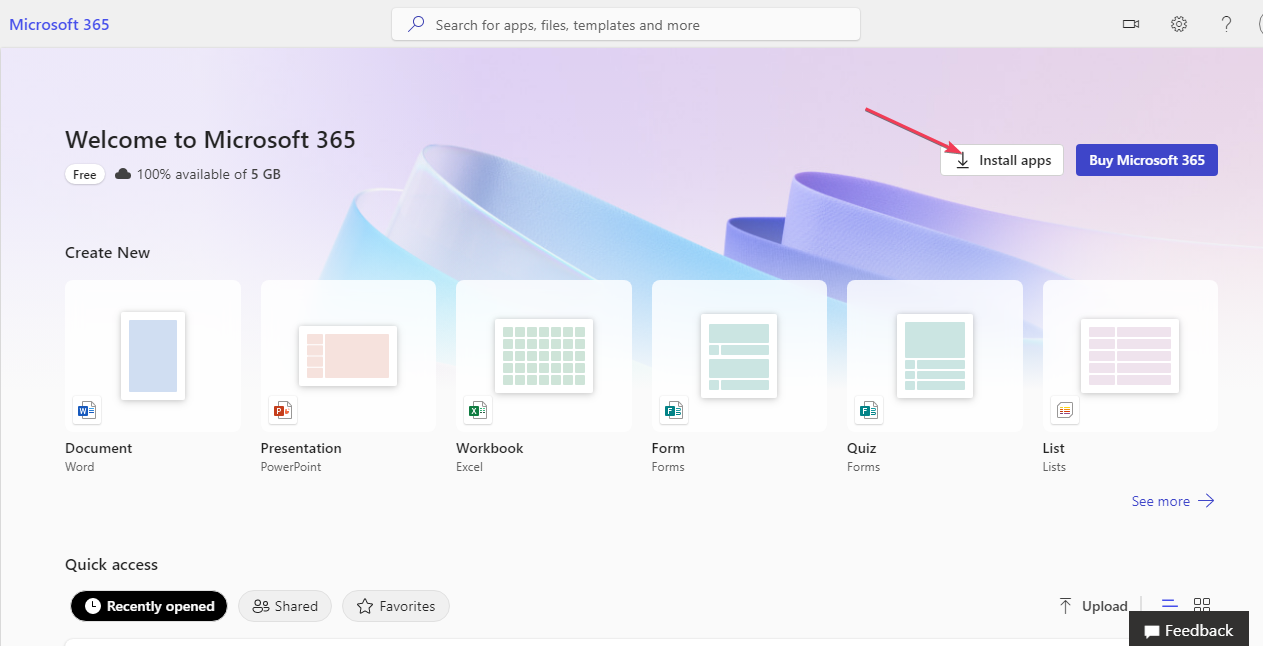Click the Welcome to Microsoft 365 heading
This screenshot has width=1263, height=646.
(210, 140)
